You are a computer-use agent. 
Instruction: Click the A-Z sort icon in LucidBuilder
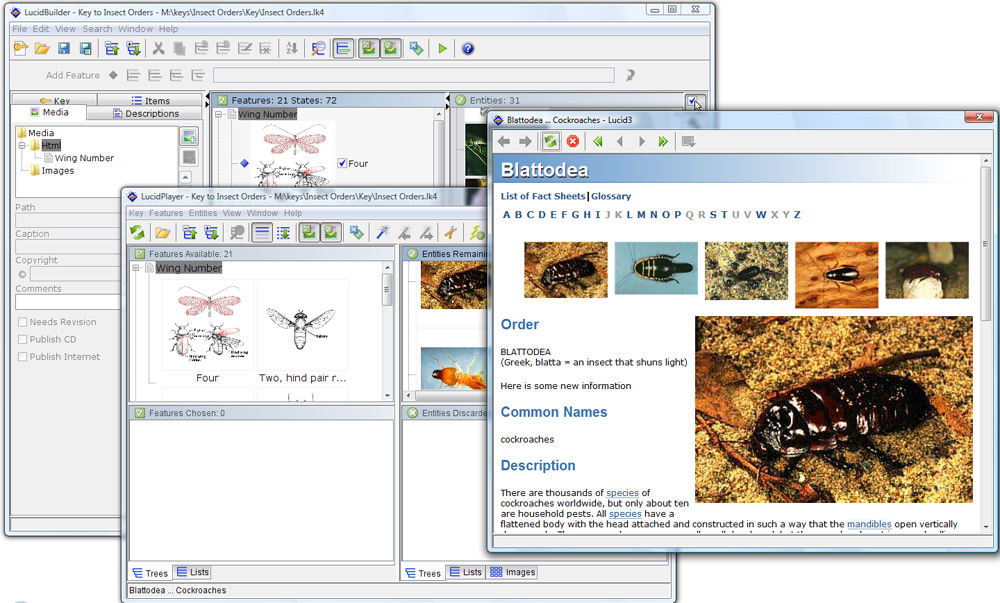coord(291,48)
